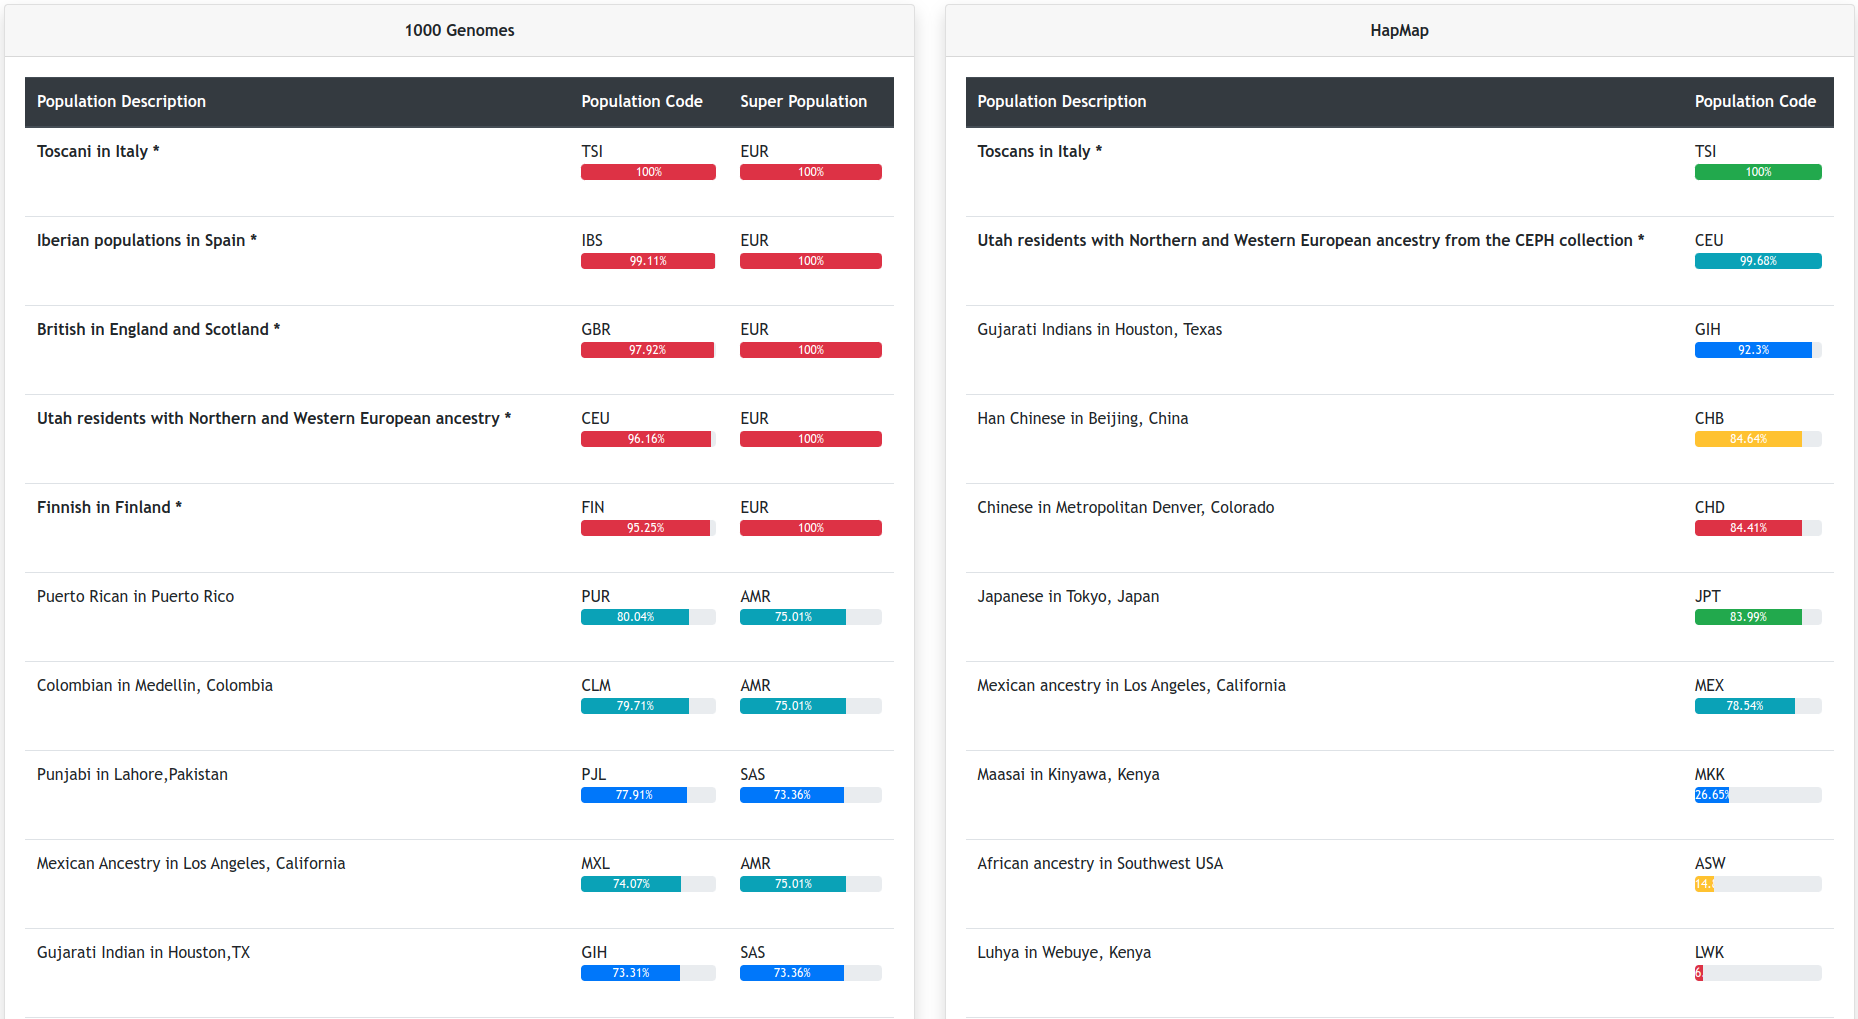Screen dimensions: 1858x1019
Task: Click the British in England and Scotland label
Action: [158, 330]
